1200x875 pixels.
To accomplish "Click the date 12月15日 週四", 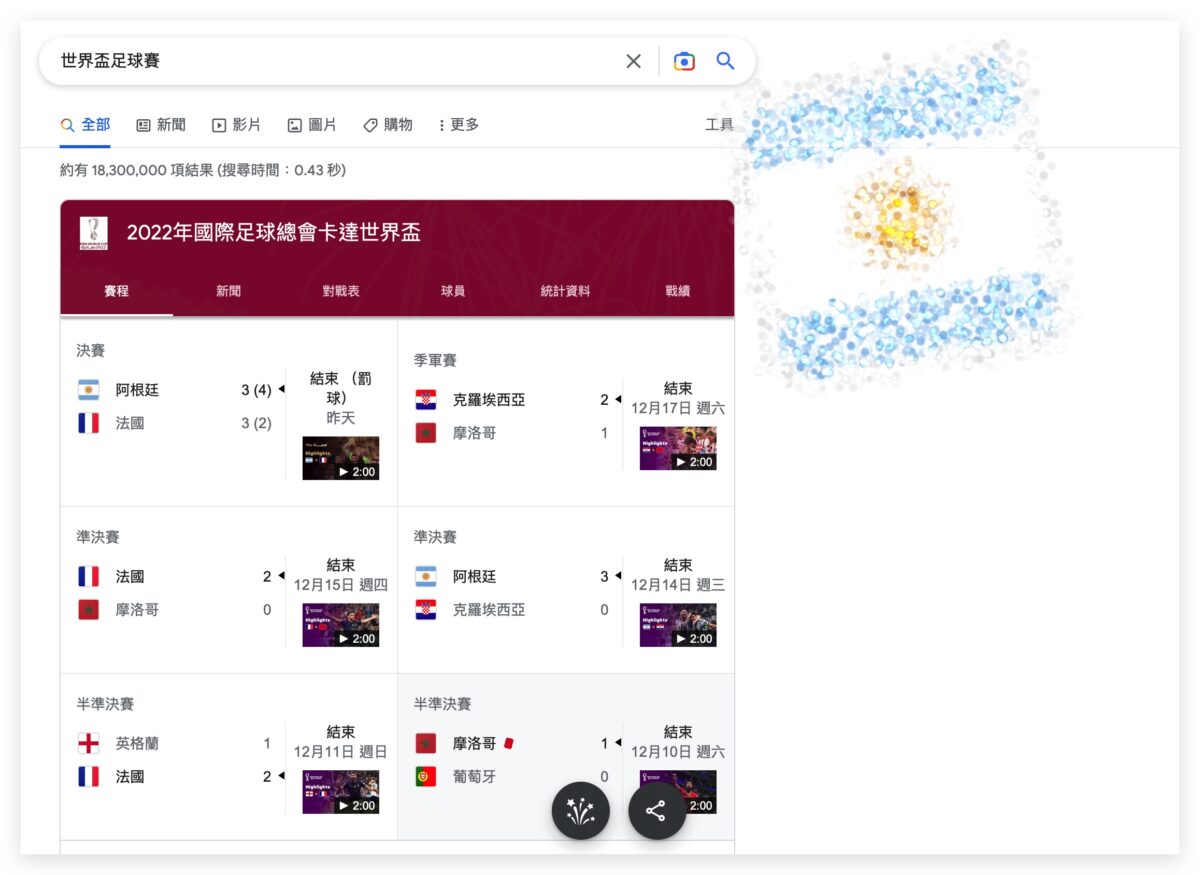I will coord(341,585).
